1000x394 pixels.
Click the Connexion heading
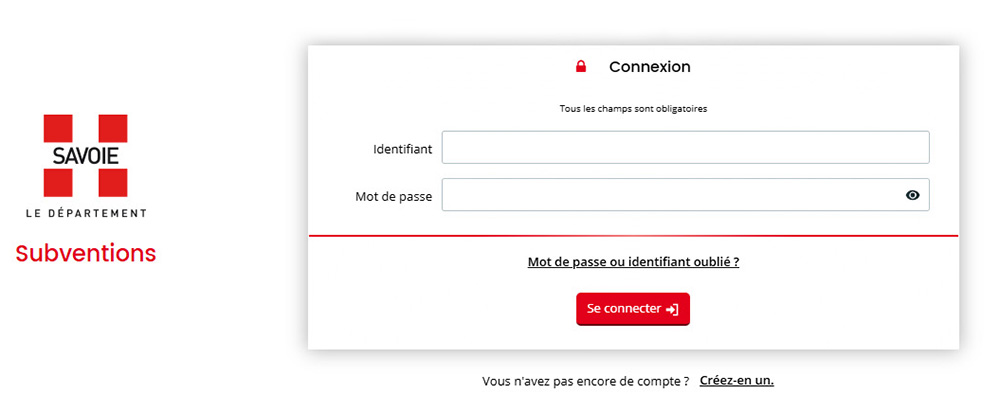[649, 67]
